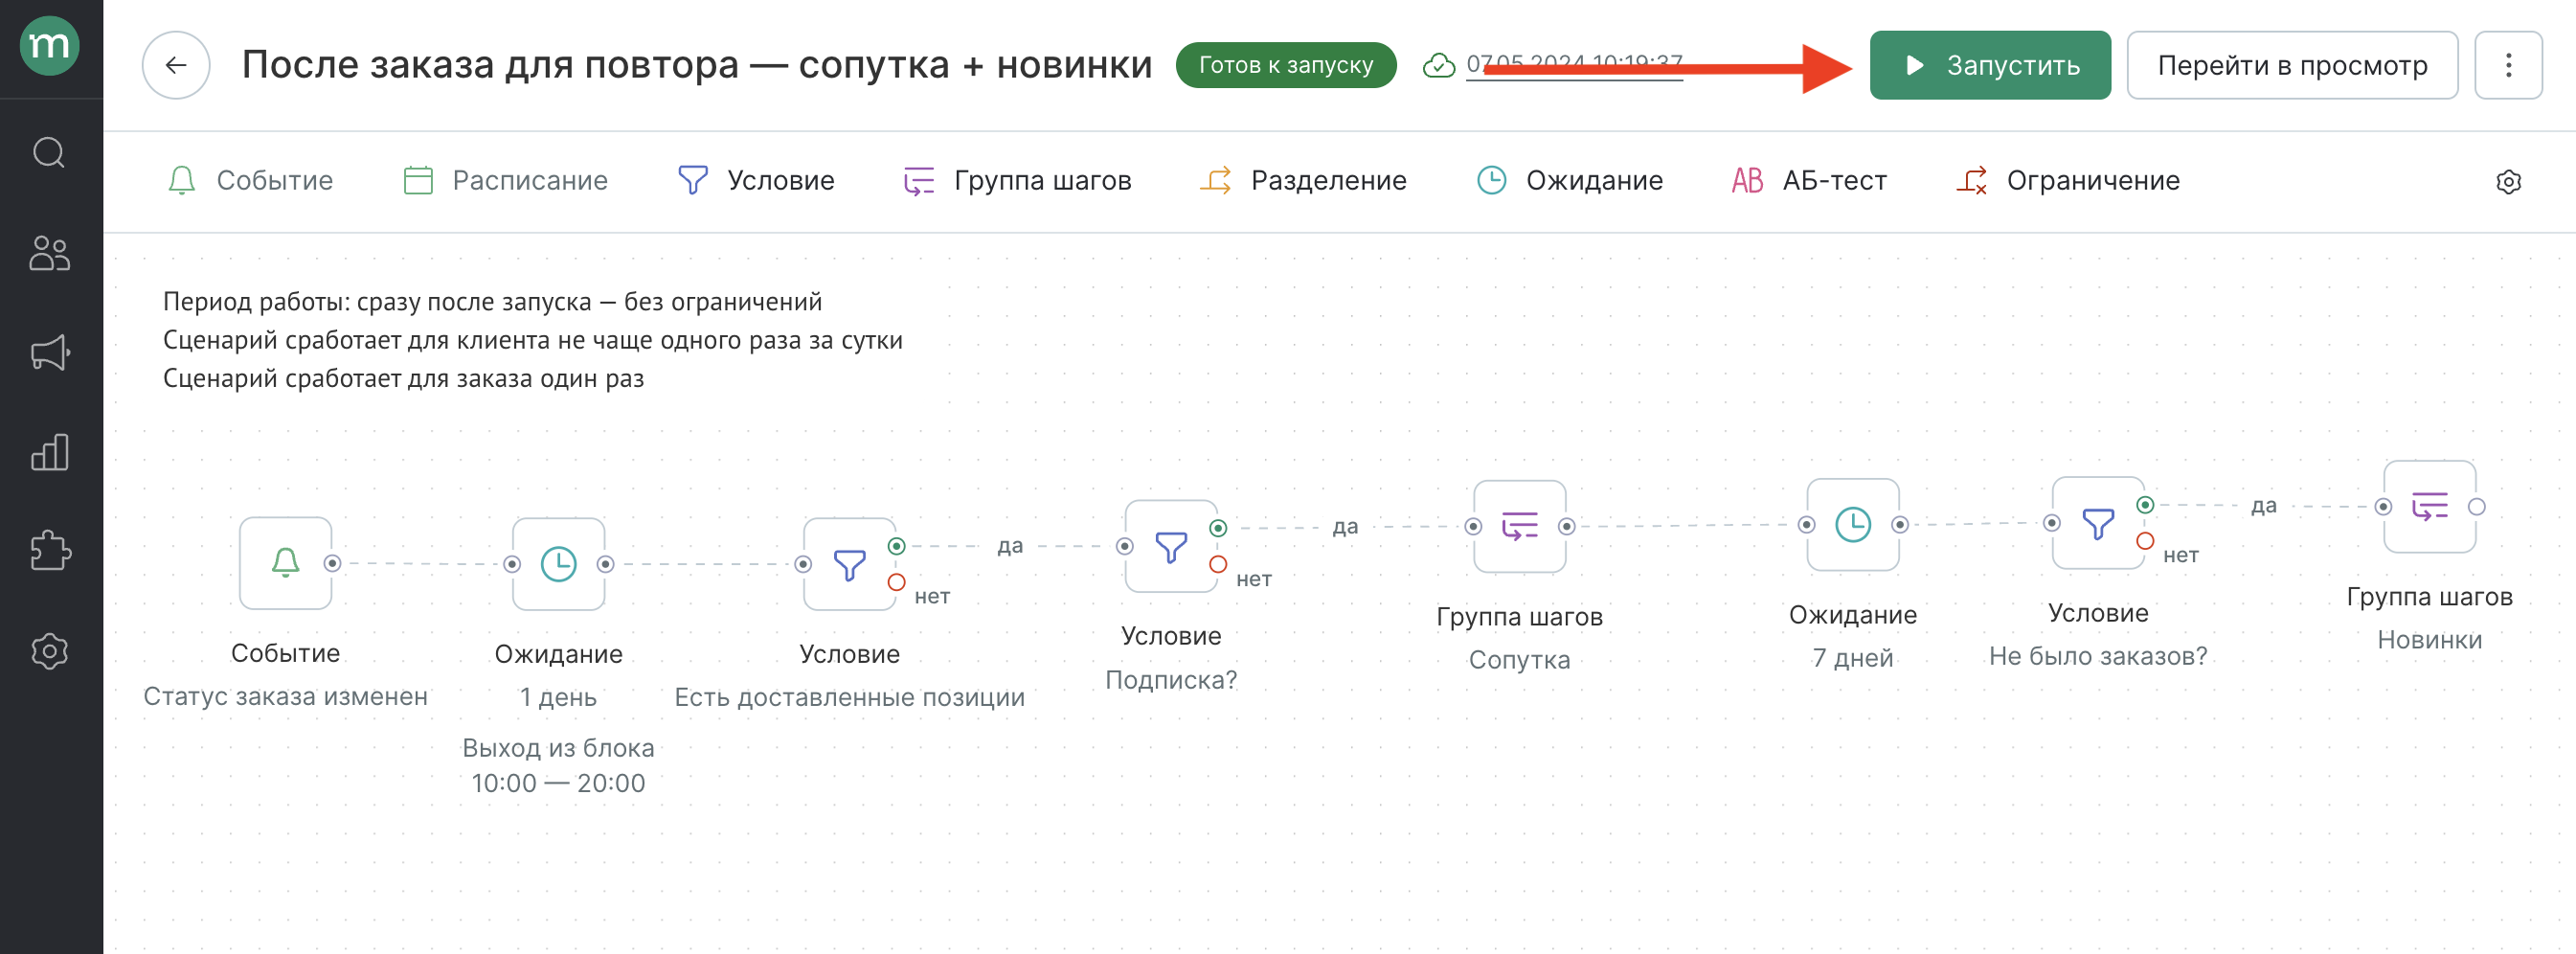This screenshot has height=954, width=2576.
Task: Add a Расписание block from toolbar
Action: pos(505,180)
